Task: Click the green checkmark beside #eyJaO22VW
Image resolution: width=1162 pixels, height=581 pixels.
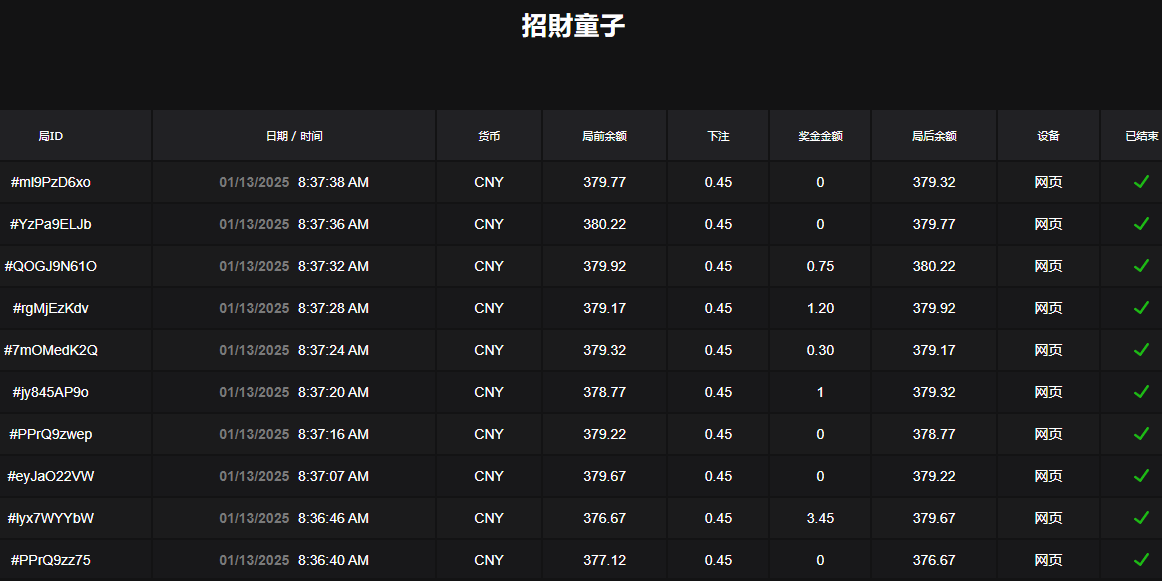Action: (1139, 476)
